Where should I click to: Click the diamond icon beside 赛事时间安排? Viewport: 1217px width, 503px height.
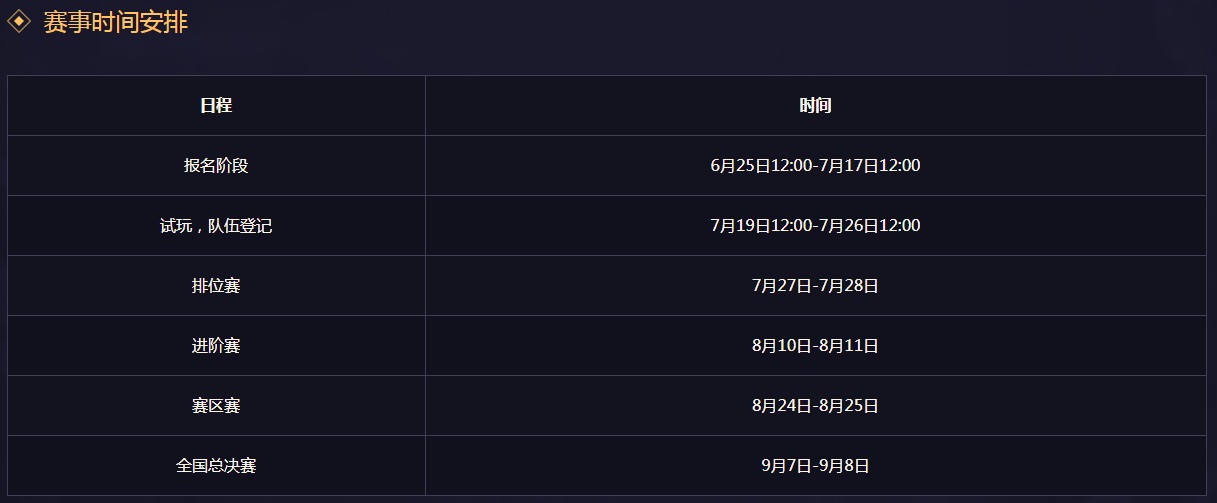[19, 23]
